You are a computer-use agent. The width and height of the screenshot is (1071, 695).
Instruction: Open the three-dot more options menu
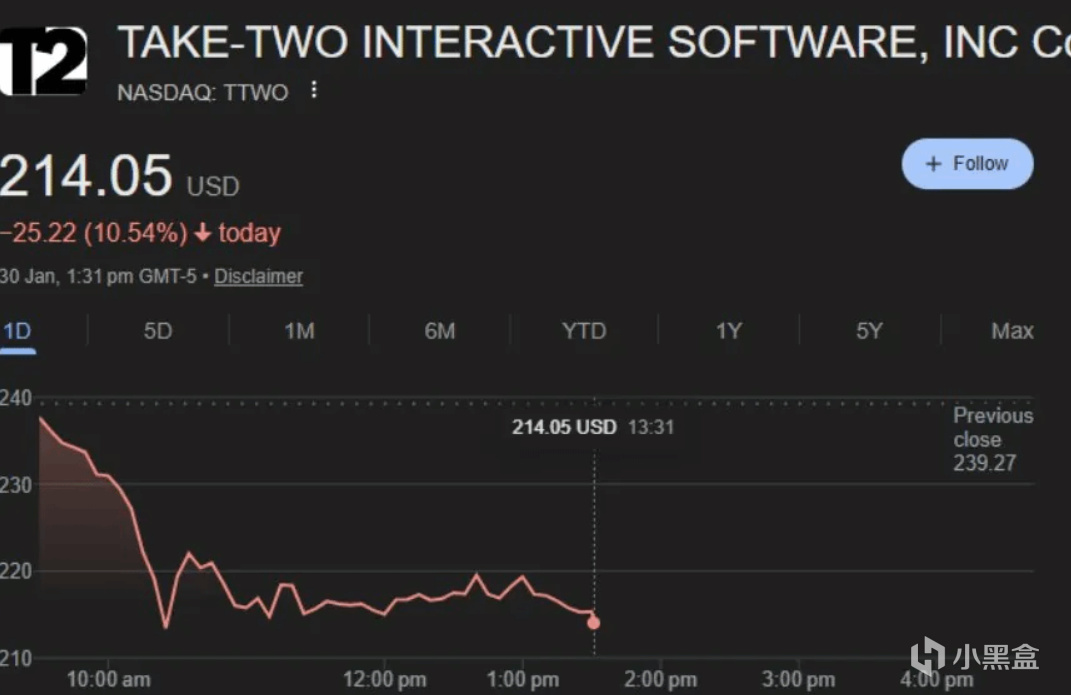pyautogui.click(x=314, y=91)
